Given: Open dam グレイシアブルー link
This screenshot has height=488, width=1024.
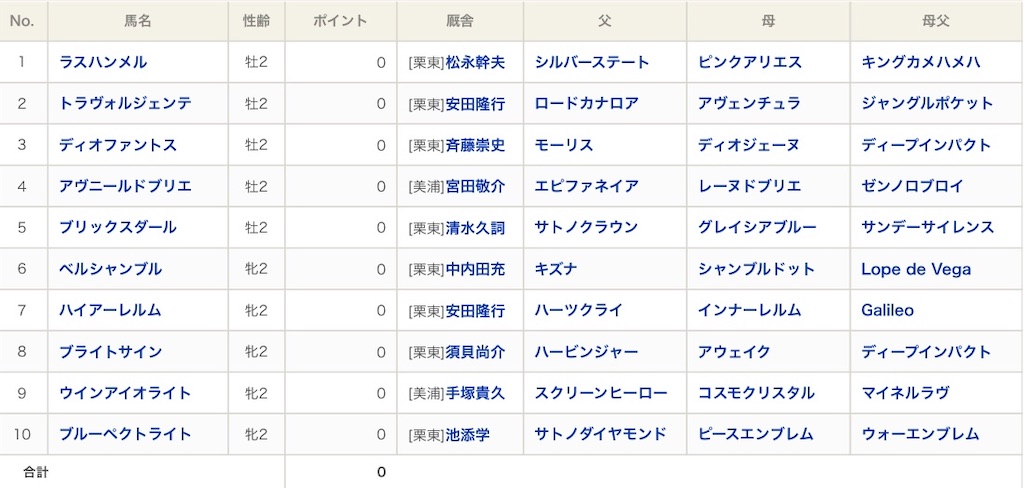Looking at the screenshot, I should coord(757,227).
